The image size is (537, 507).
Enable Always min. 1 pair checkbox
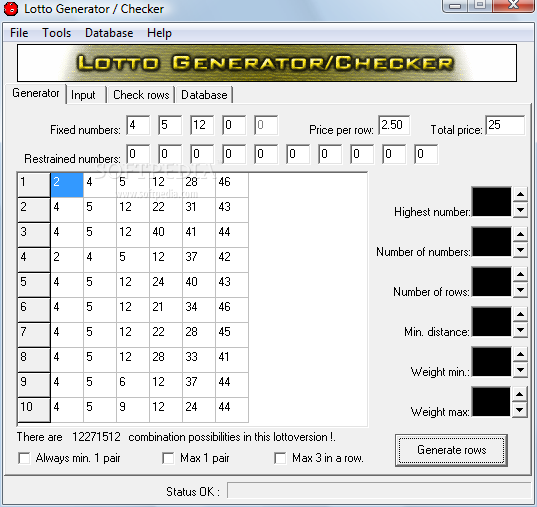(x=24, y=458)
